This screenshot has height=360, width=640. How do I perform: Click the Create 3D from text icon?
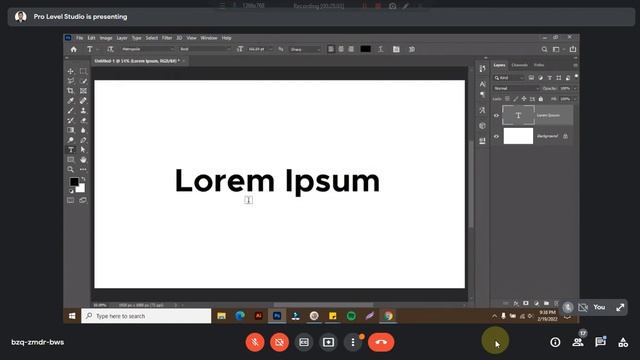coord(411,49)
